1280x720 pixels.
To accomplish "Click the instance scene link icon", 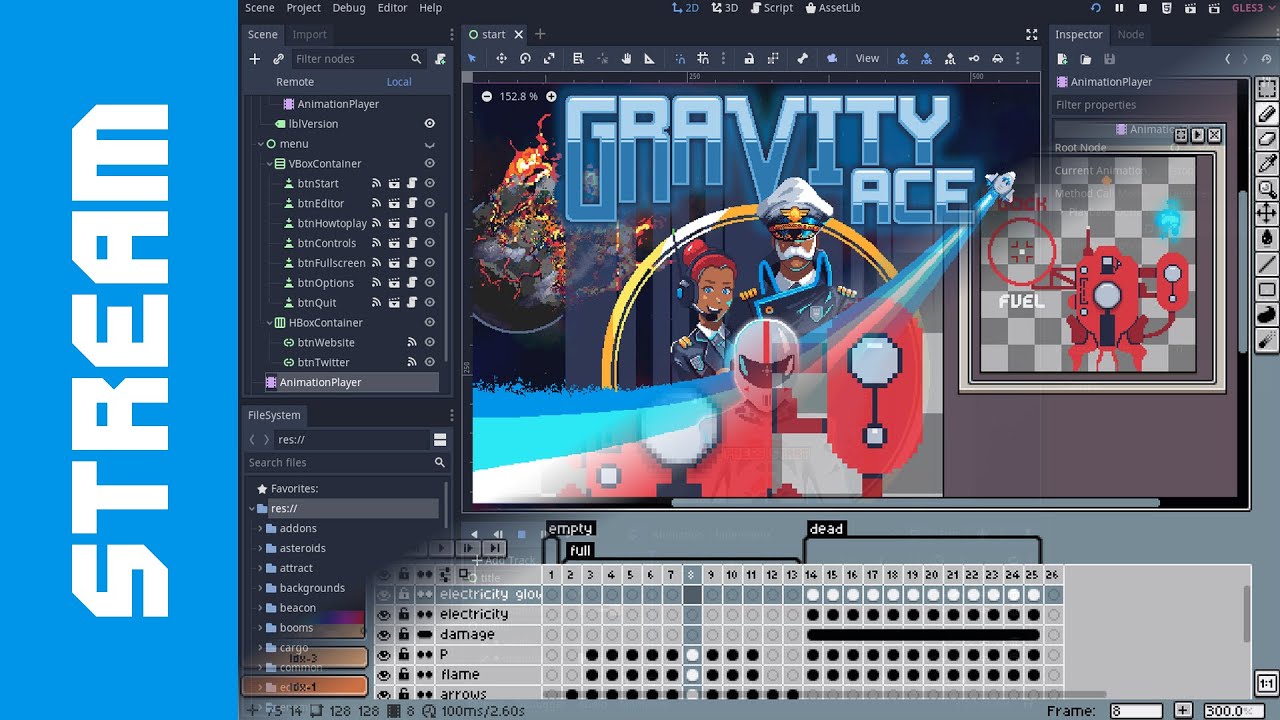I will (278, 59).
